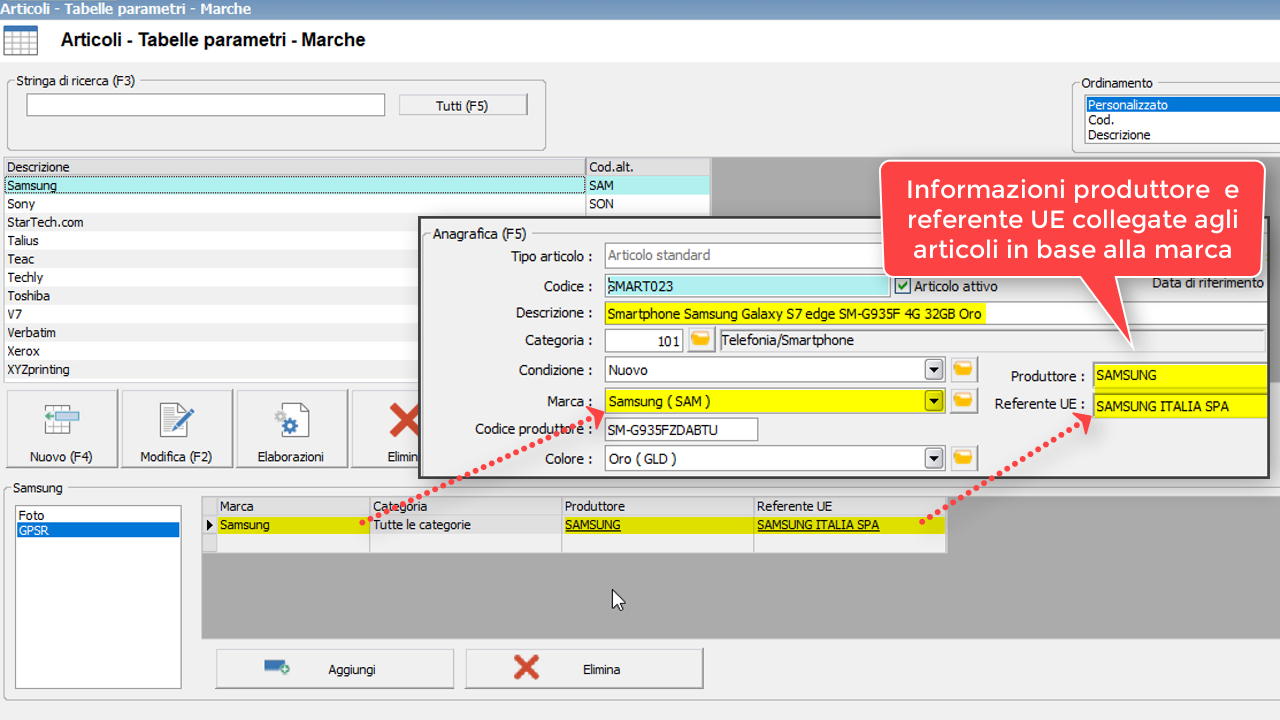Screen dimensions: 1280x720
Task: Click the Tutti (F5) button
Action: point(462,105)
